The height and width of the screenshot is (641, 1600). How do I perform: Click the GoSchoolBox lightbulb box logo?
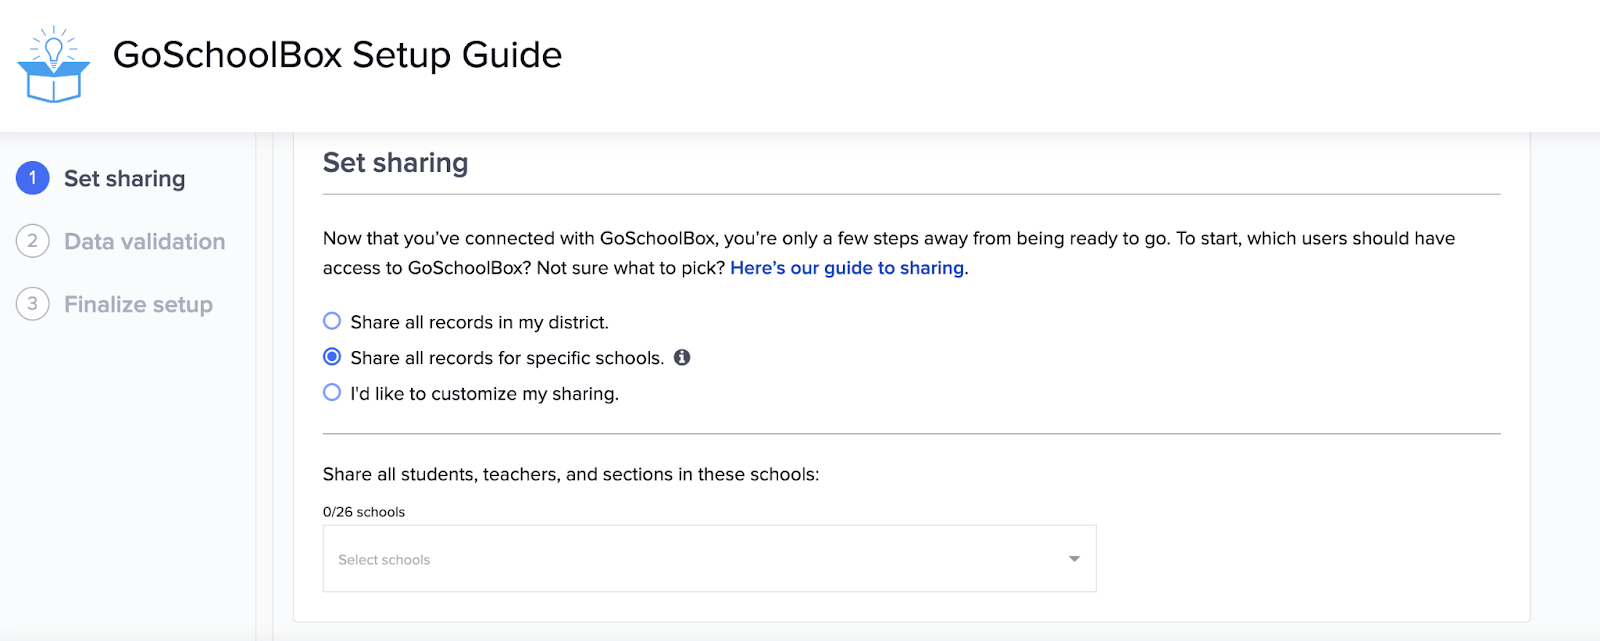[x=54, y=64]
